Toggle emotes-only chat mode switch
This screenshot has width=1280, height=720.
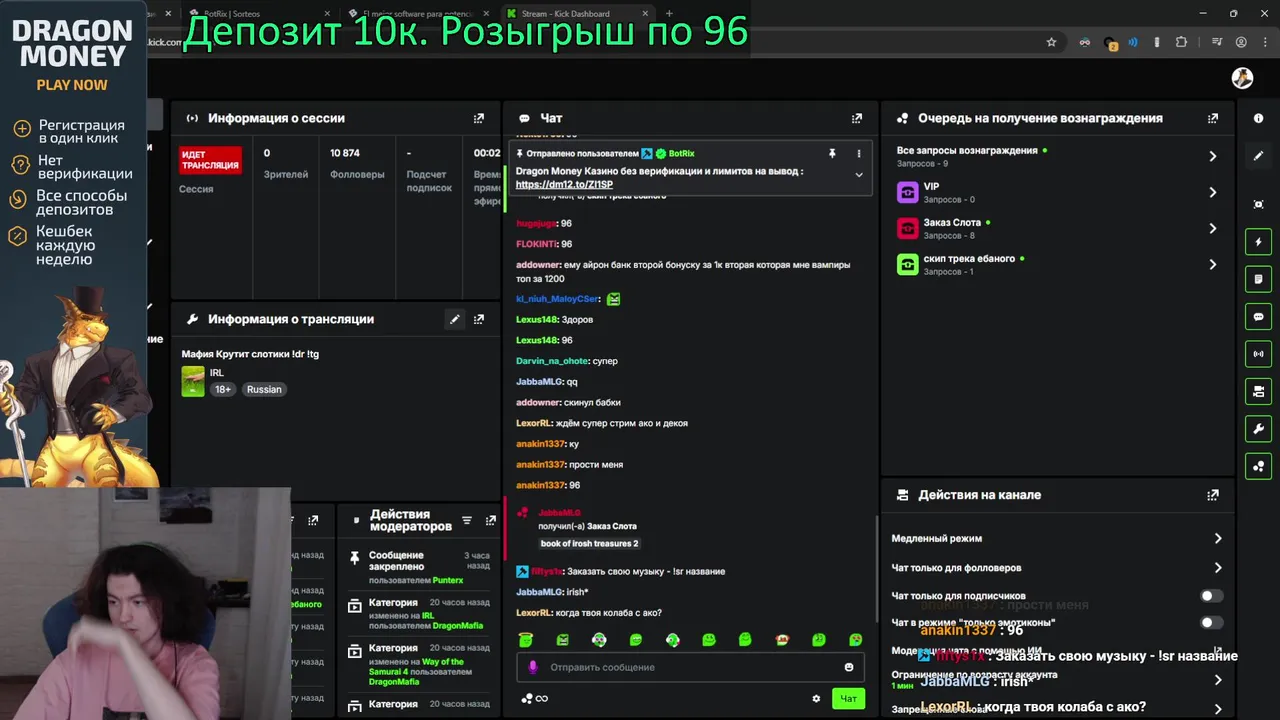pos(1211,622)
